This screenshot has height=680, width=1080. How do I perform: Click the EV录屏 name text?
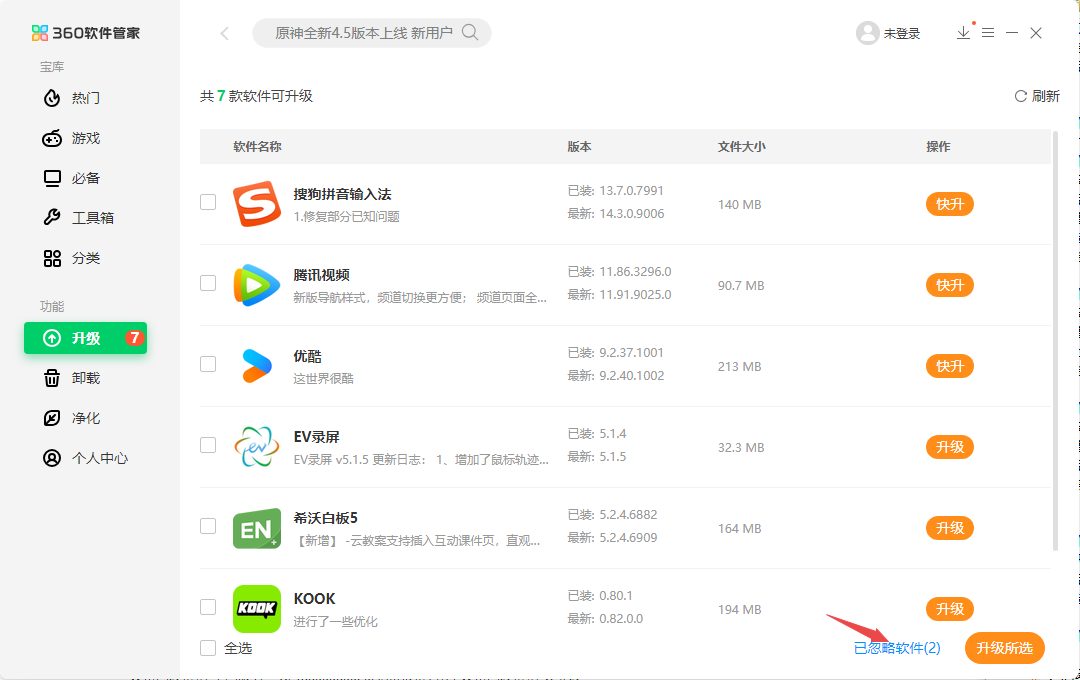tap(317, 437)
